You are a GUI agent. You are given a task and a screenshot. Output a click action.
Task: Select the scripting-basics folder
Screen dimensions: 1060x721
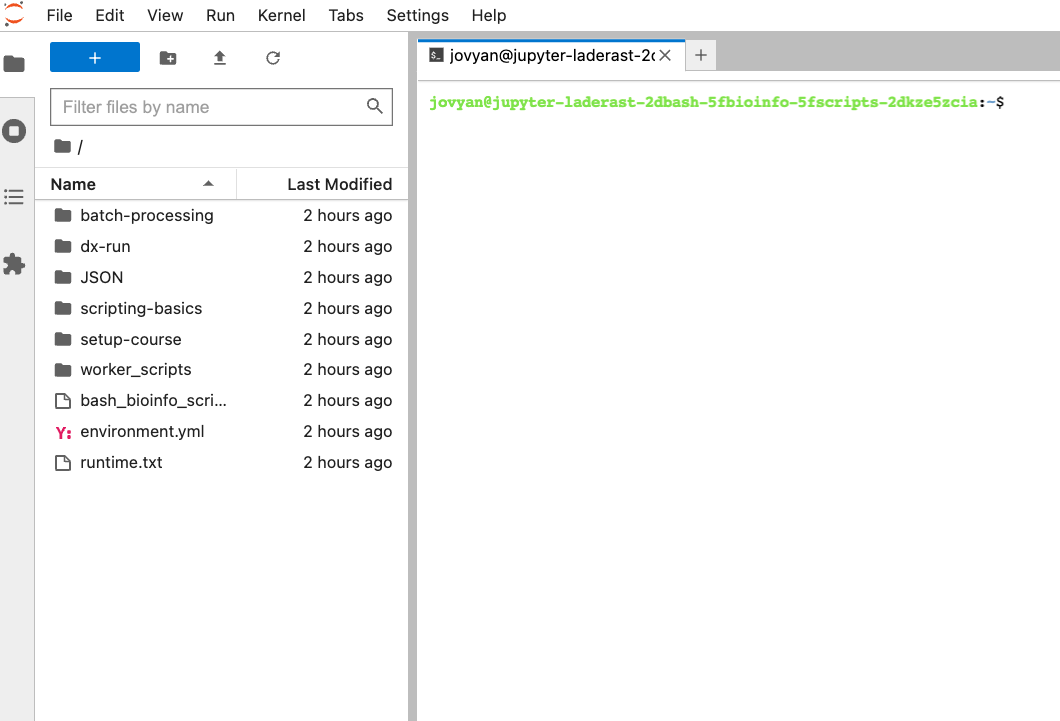221,309
